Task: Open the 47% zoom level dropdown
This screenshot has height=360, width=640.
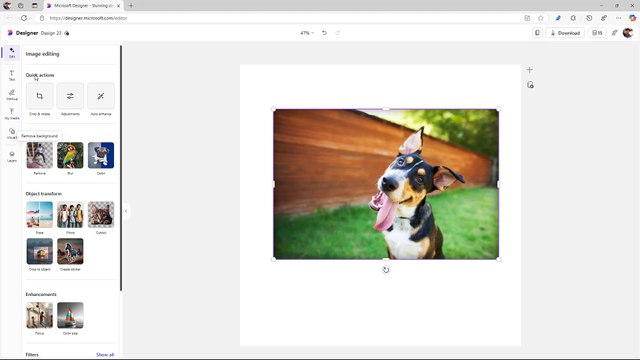Action: tap(307, 33)
